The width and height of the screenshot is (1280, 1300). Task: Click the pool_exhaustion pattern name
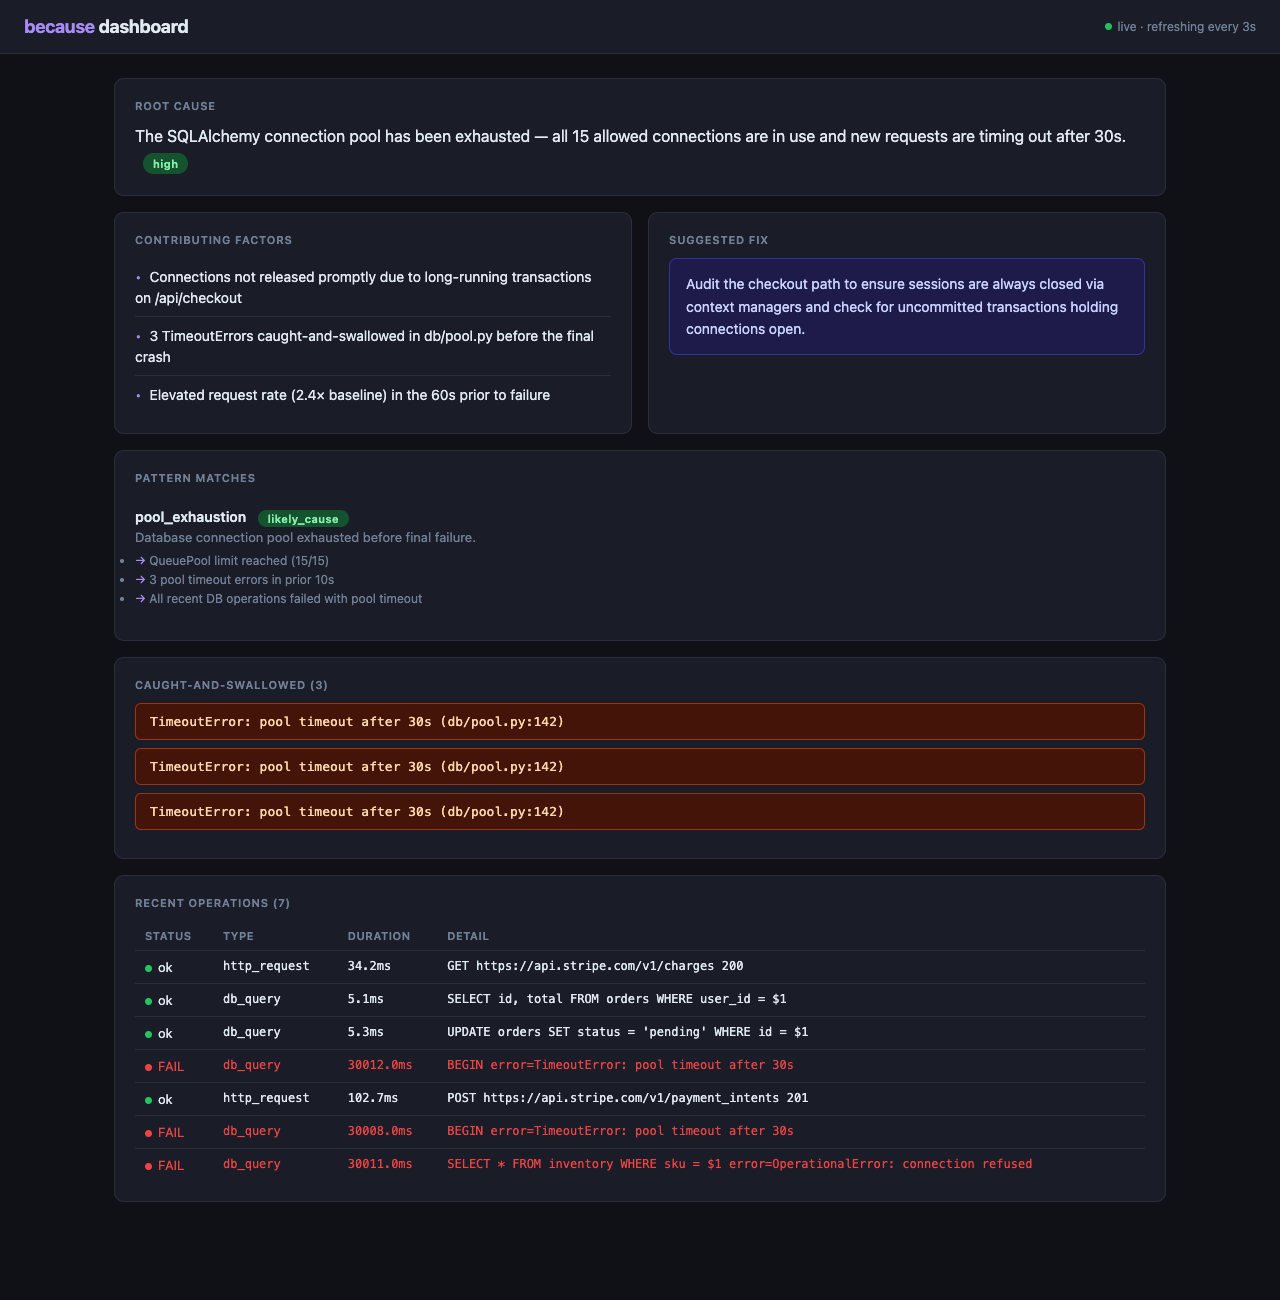coord(190,517)
